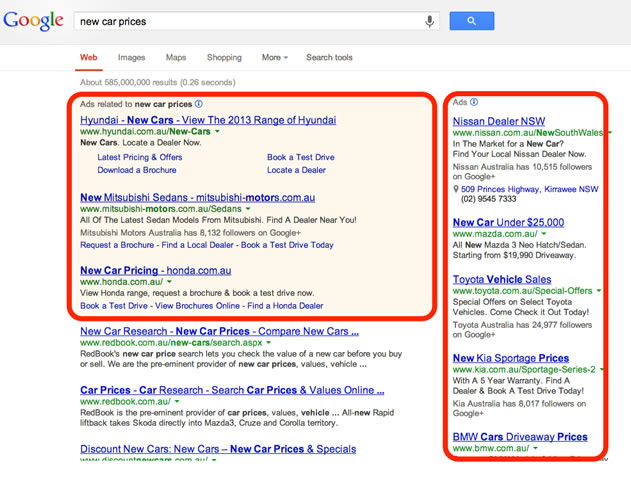Open Discount New Cars Prices & Specials result
Screen dimensions: 631x480
pos(218,449)
